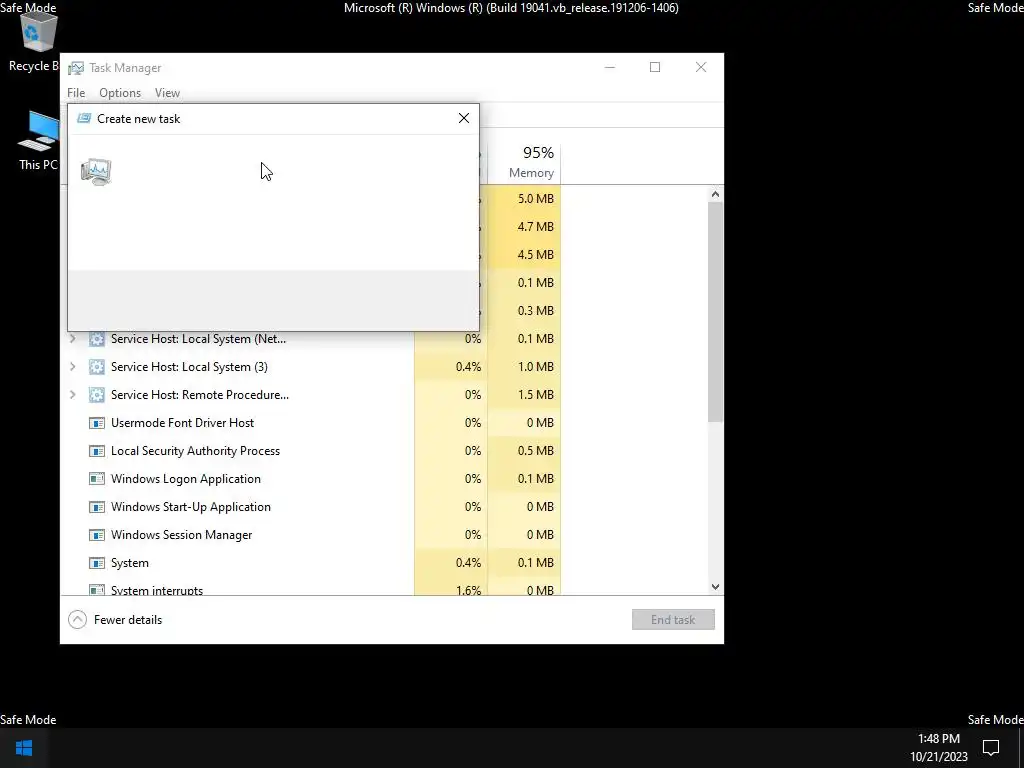
Task: Expand Service Host: Local System (3) row
Action: tap(73, 366)
